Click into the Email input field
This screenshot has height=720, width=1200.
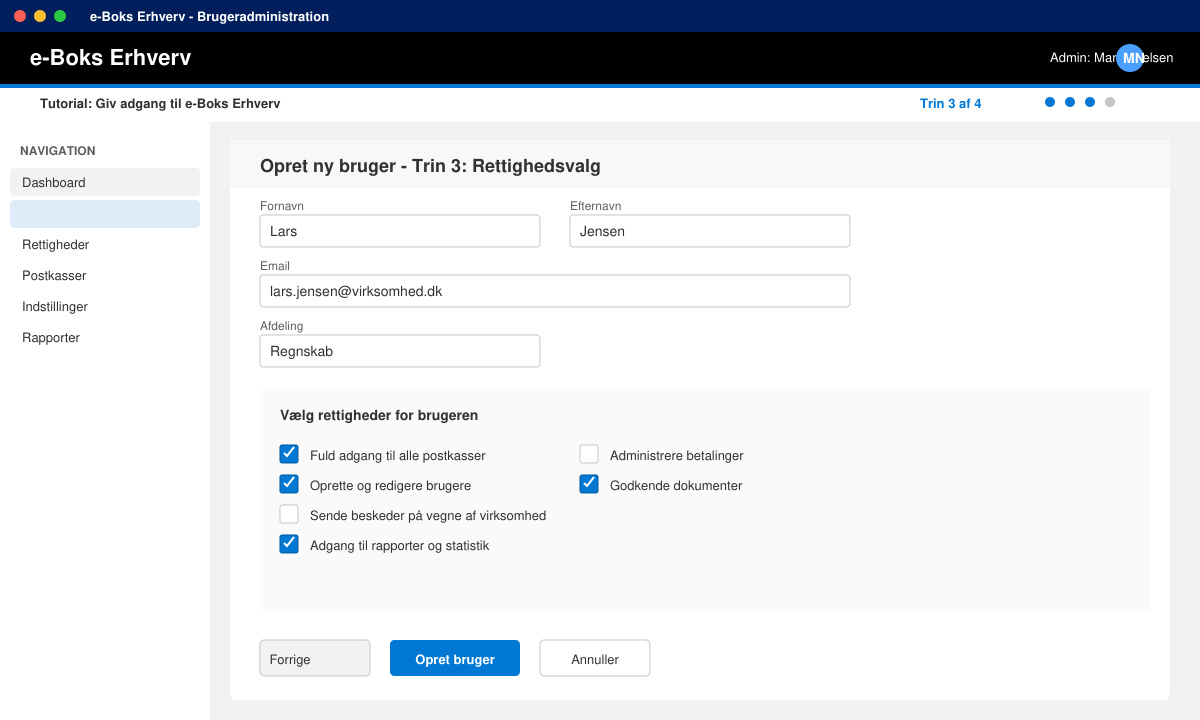pos(555,291)
